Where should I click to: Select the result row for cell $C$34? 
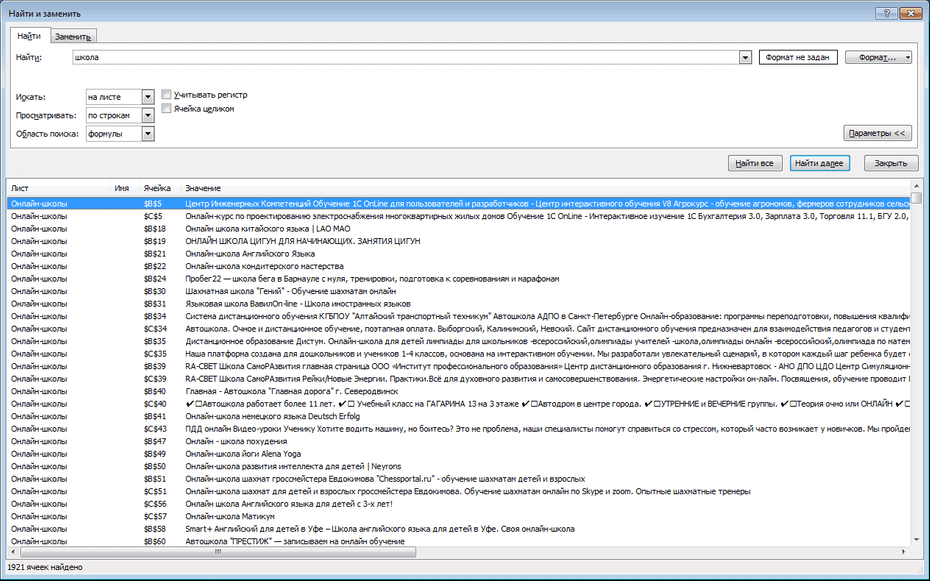(458, 328)
